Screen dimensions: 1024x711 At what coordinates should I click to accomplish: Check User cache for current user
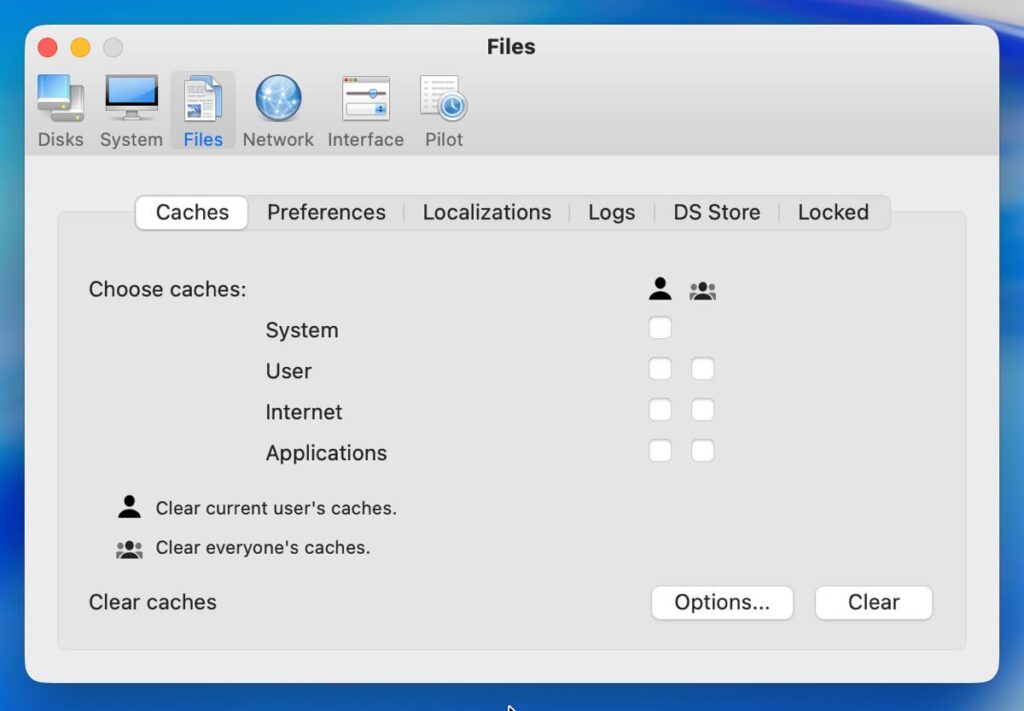(660, 369)
